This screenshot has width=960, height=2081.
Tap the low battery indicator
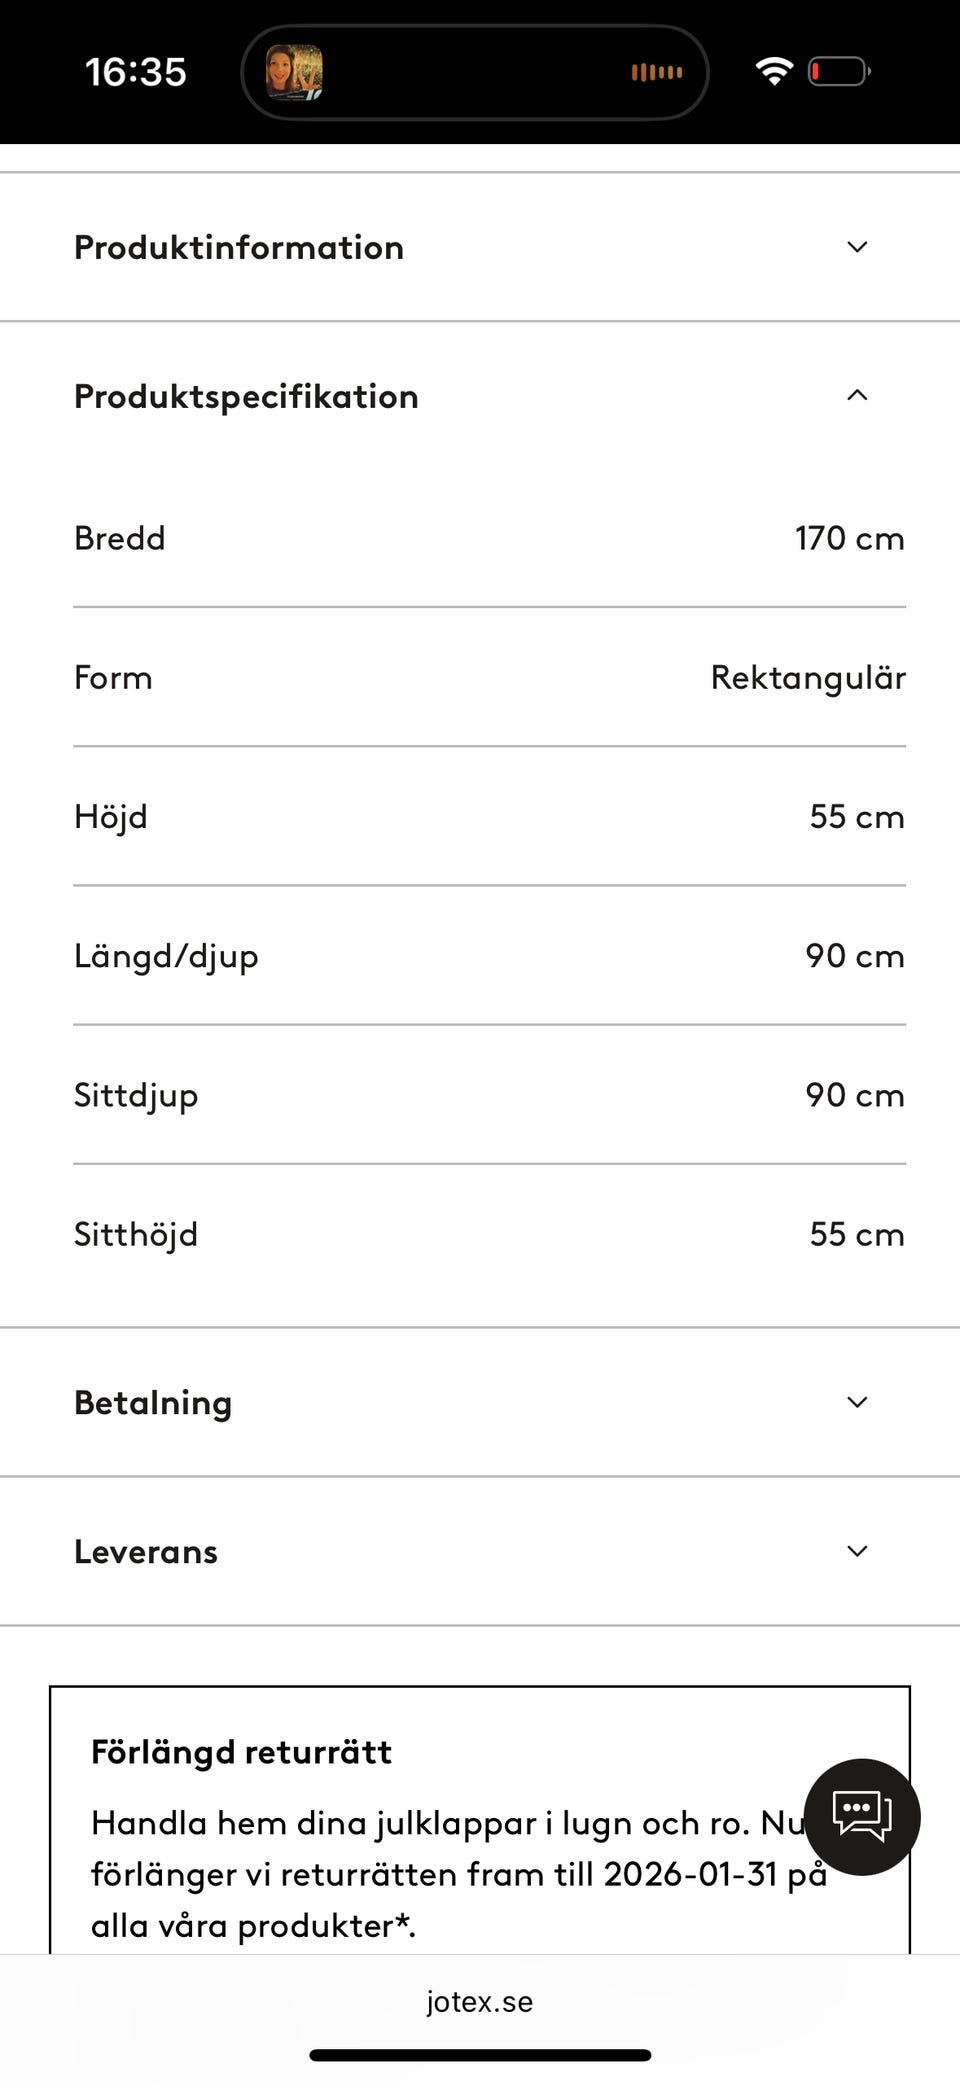tap(838, 72)
